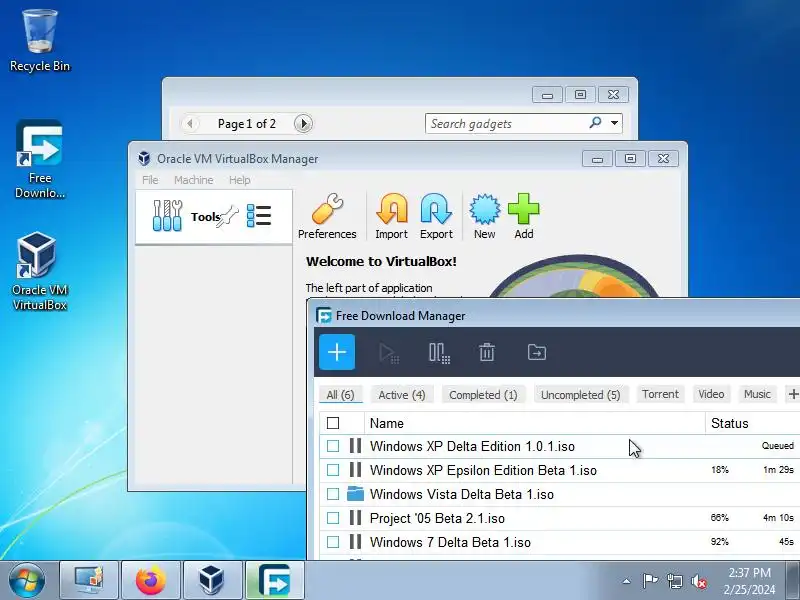Check Windows XP Epsilon Edition Beta 1.iso

333,470
